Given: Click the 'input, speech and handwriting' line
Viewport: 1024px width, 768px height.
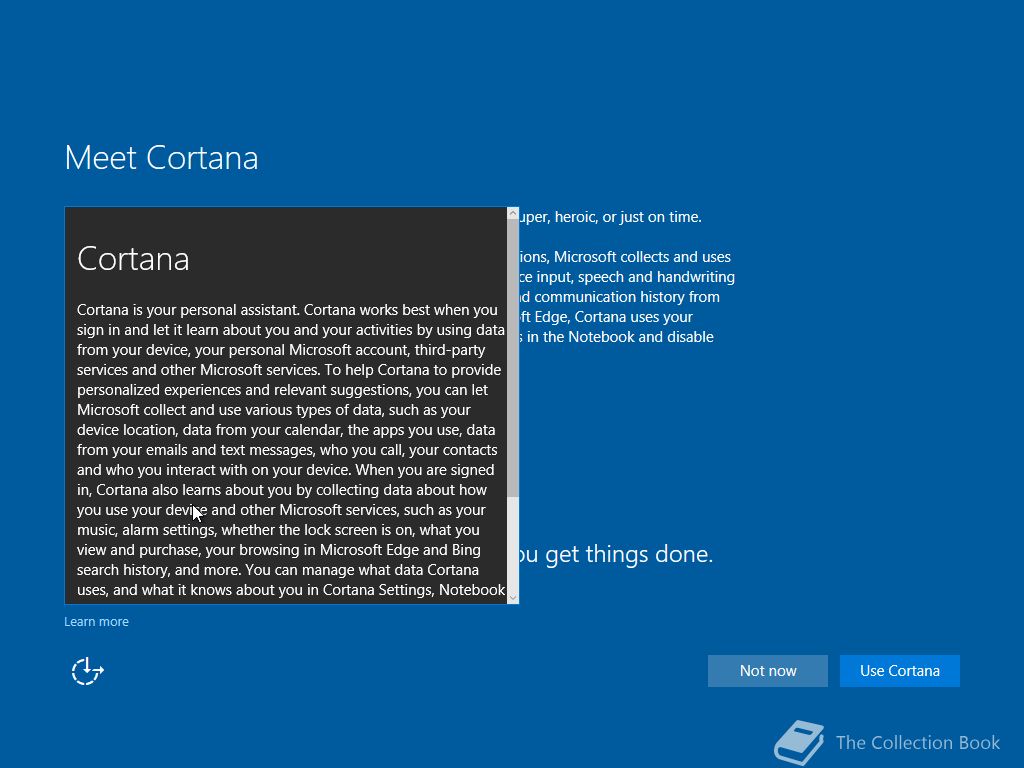Looking at the screenshot, I should tap(635, 277).
